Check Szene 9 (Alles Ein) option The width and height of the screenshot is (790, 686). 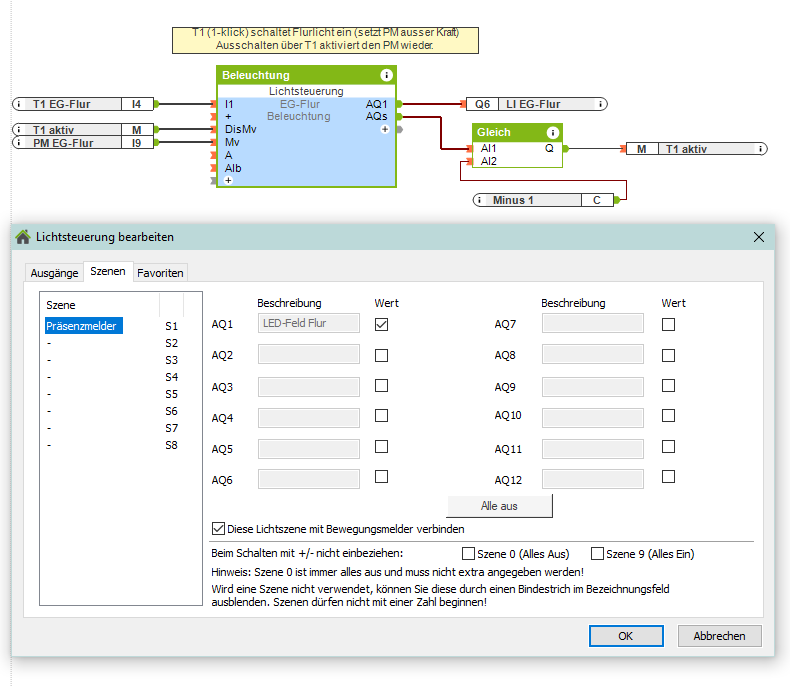(x=597, y=553)
